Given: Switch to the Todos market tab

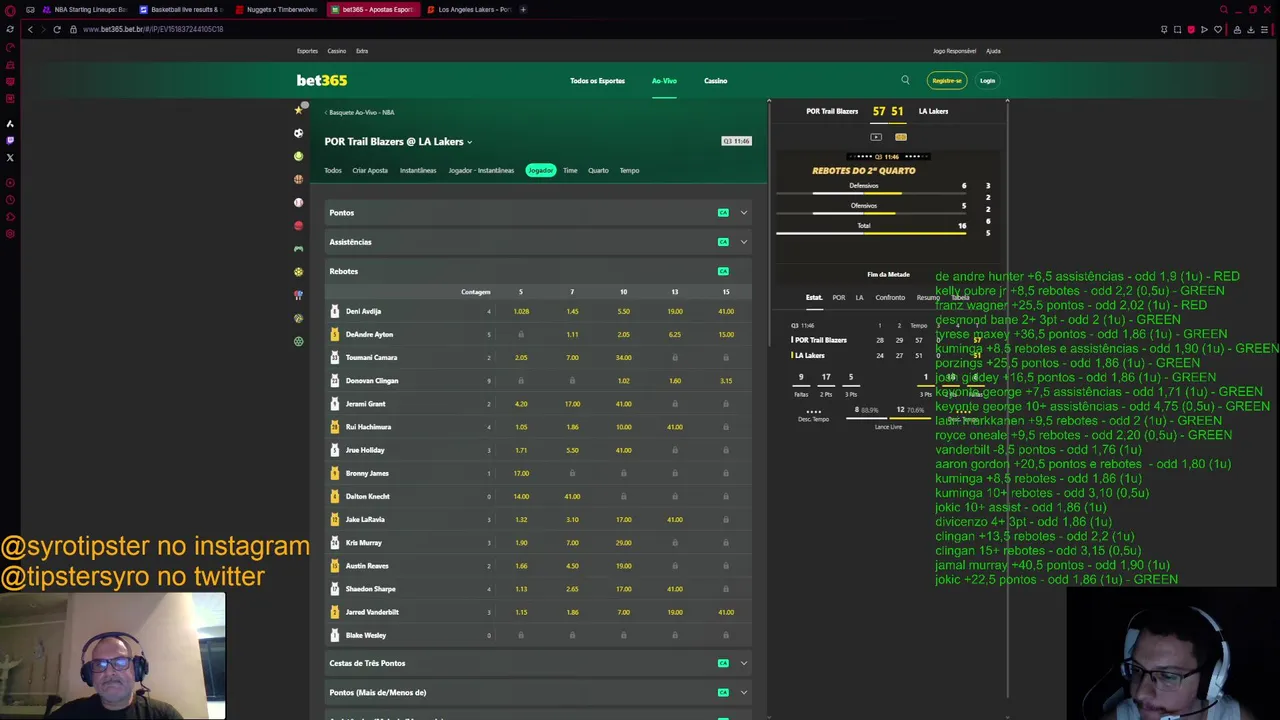Looking at the screenshot, I should (x=333, y=170).
